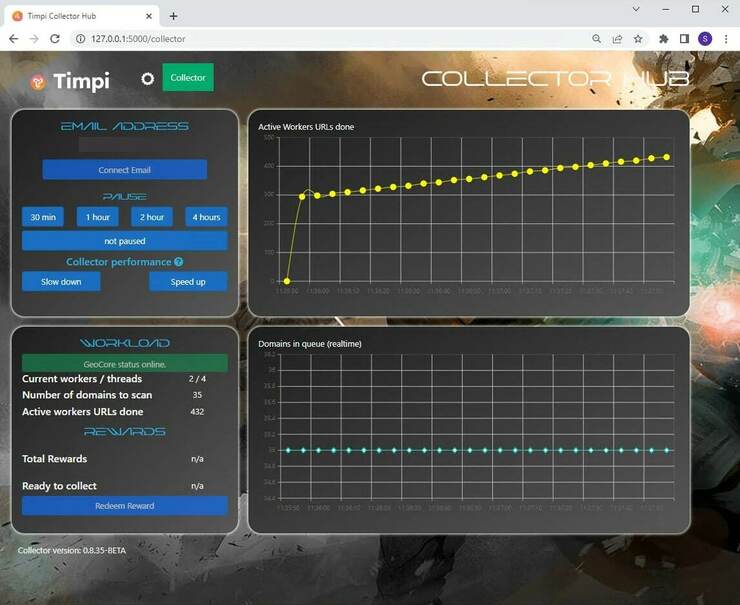Viewport: 740px width, 605px height.
Task: Click the email address input field
Action: (x=125, y=145)
